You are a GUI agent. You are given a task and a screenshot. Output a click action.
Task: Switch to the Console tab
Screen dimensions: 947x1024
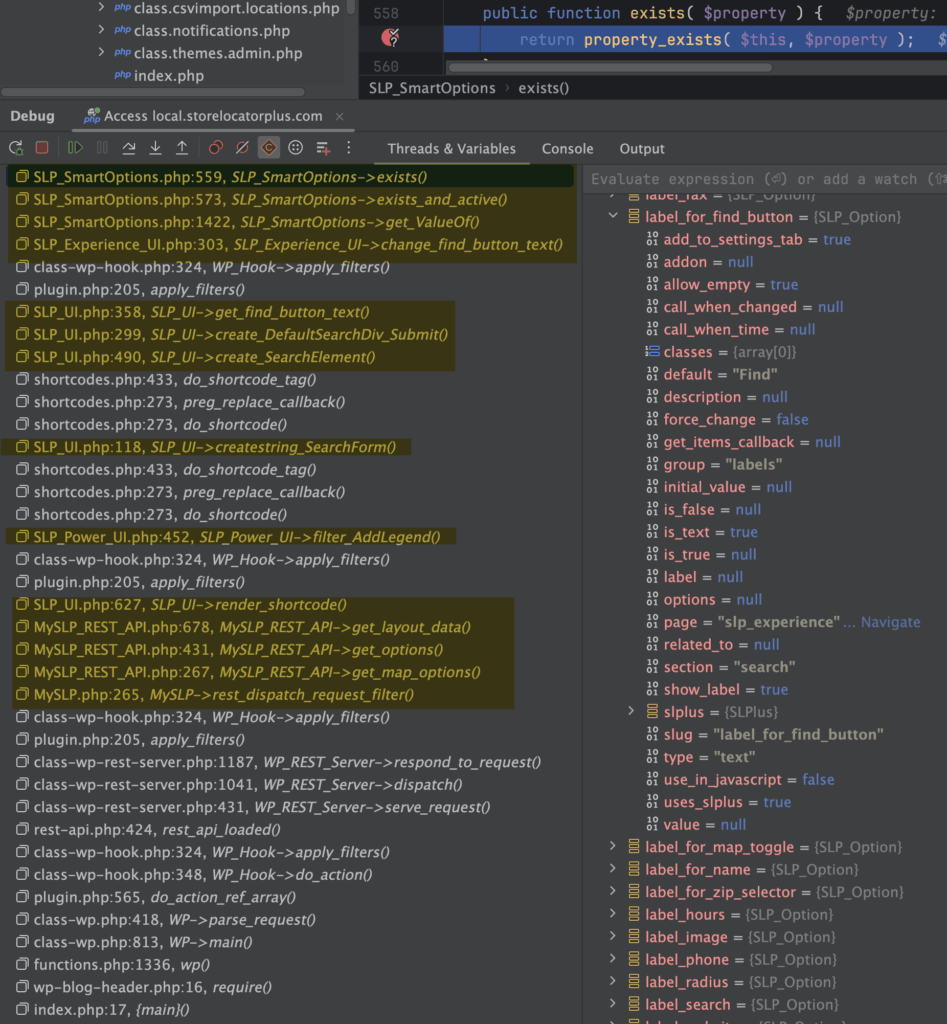[x=567, y=149]
